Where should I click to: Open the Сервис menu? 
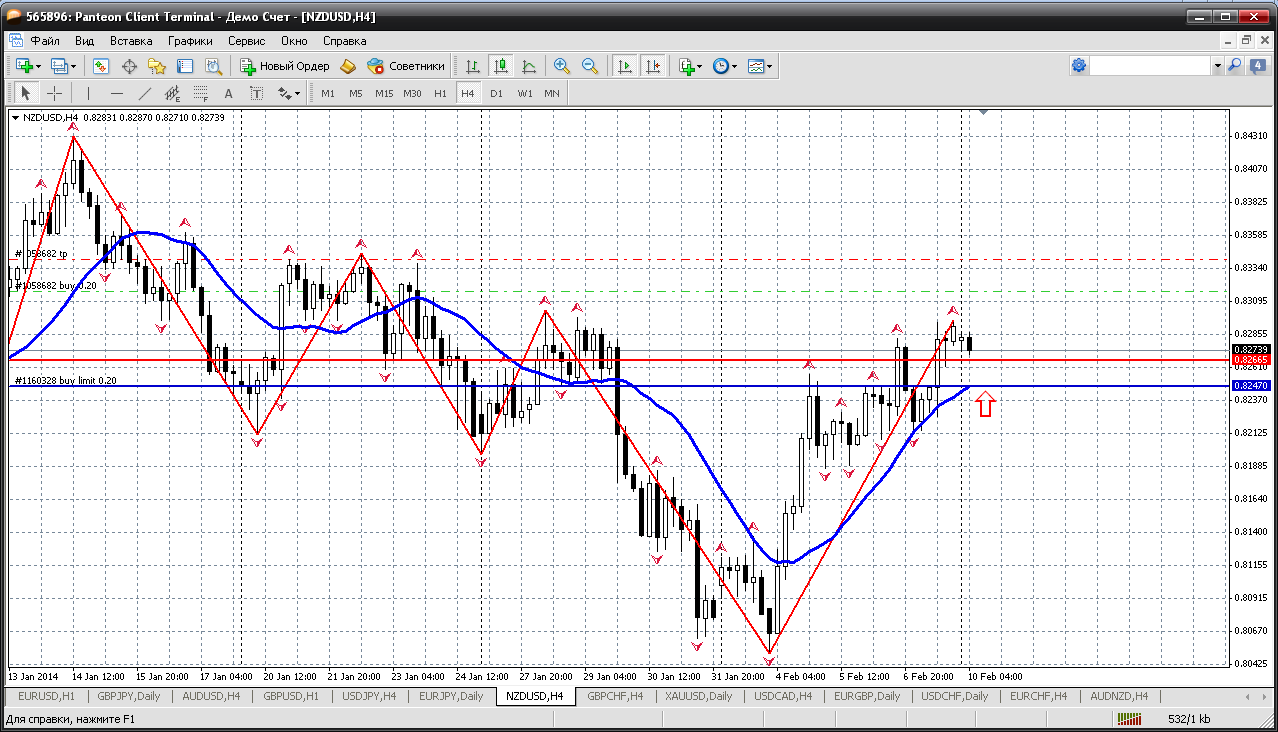[x=246, y=41]
